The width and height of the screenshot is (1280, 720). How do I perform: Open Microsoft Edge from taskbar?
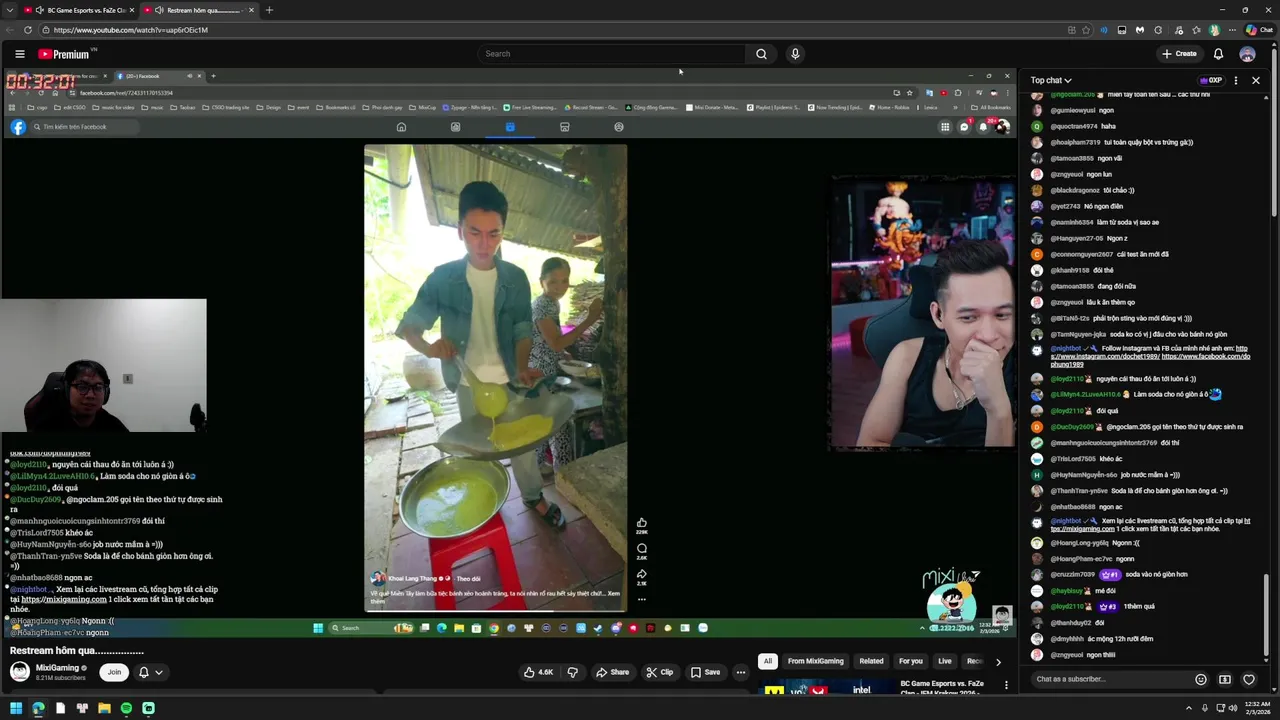(38, 708)
